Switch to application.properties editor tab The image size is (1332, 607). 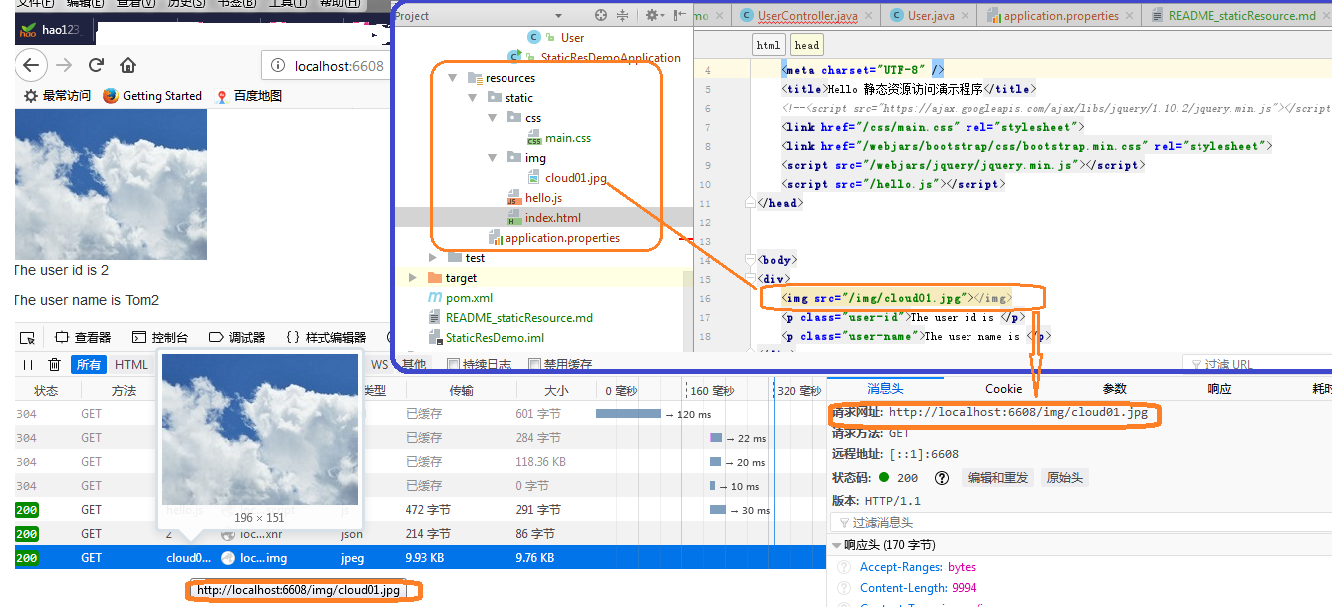point(1061,16)
